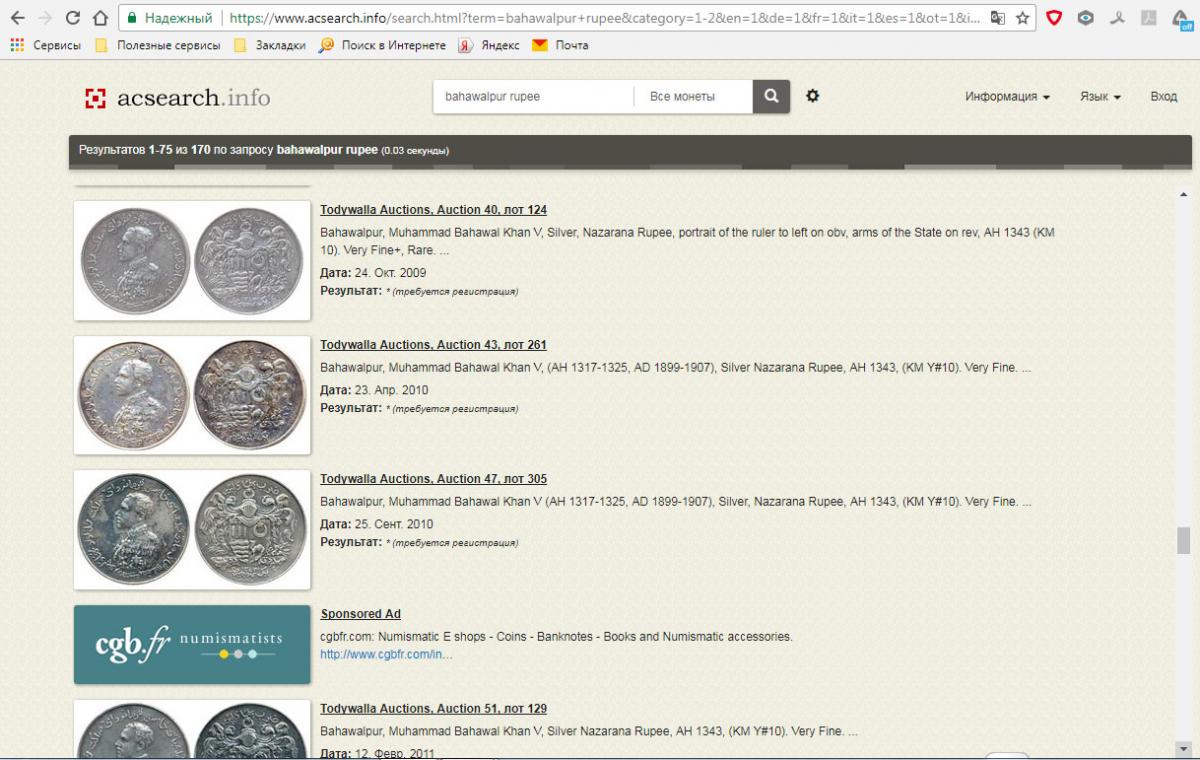Click the gray bird-shaped extension icon
This screenshot has height=760, width=1200.
(x=1118, y=18)
